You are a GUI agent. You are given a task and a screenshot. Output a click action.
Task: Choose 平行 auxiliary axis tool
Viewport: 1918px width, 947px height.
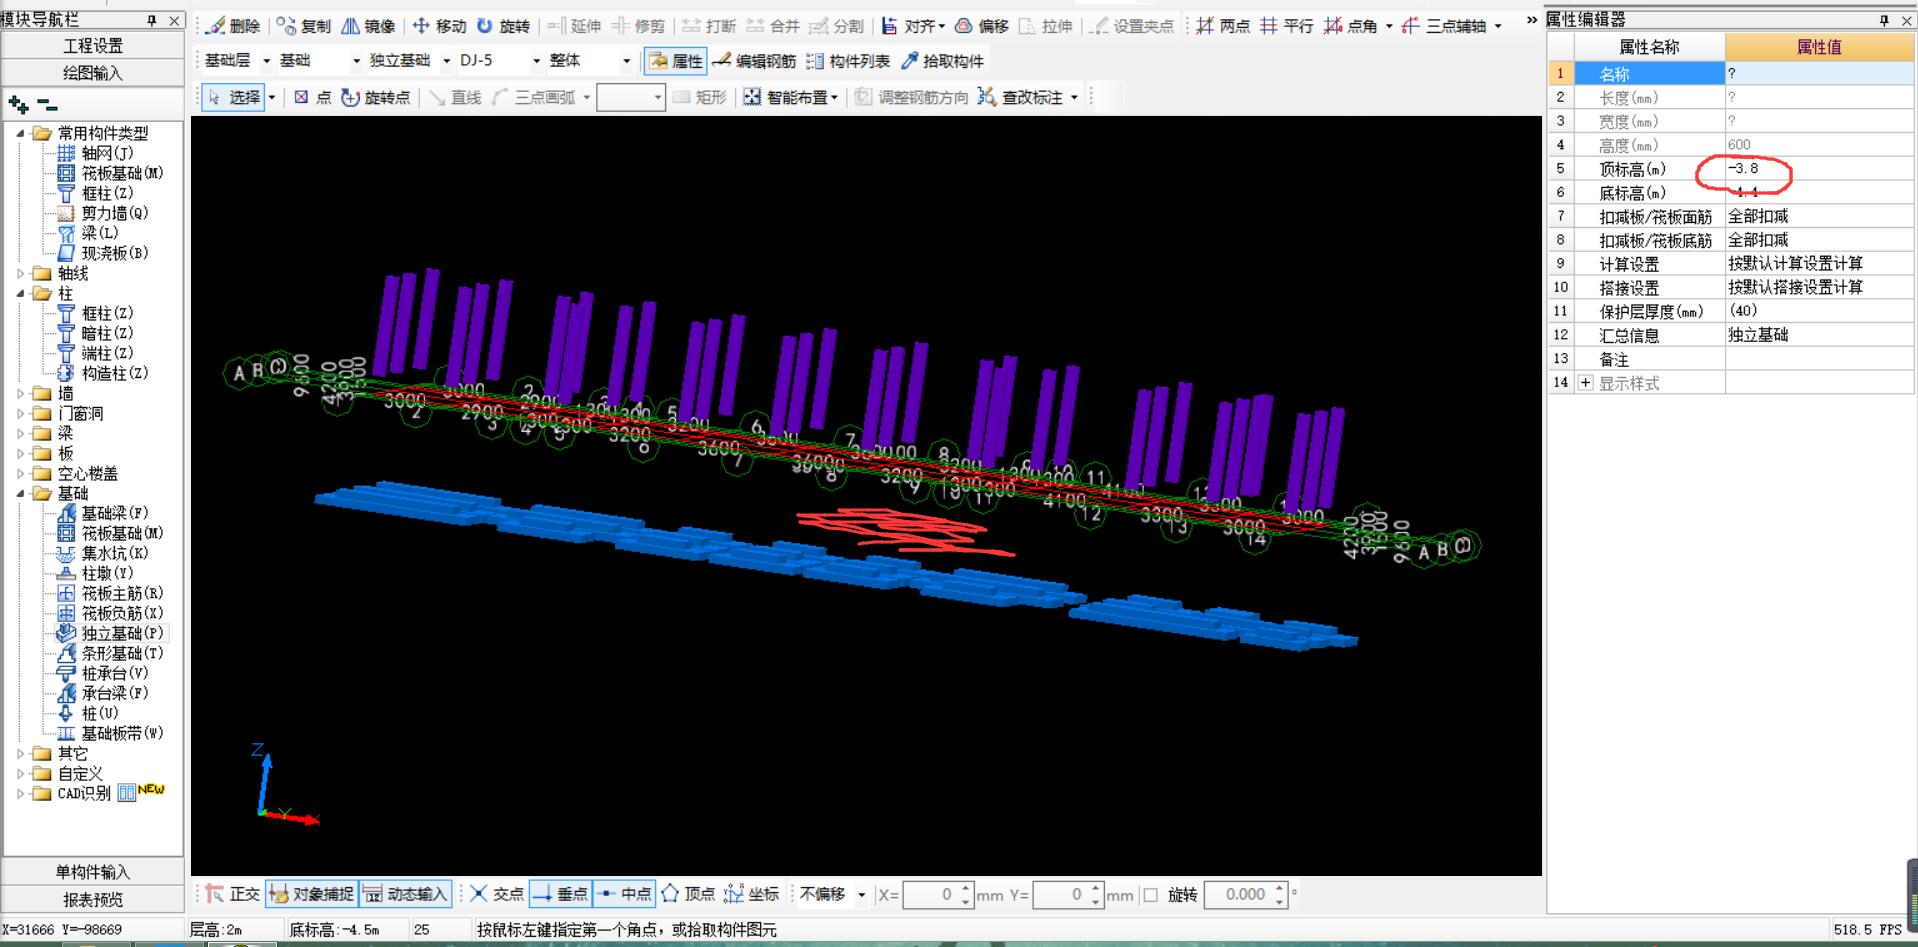tap(1286, 26)
